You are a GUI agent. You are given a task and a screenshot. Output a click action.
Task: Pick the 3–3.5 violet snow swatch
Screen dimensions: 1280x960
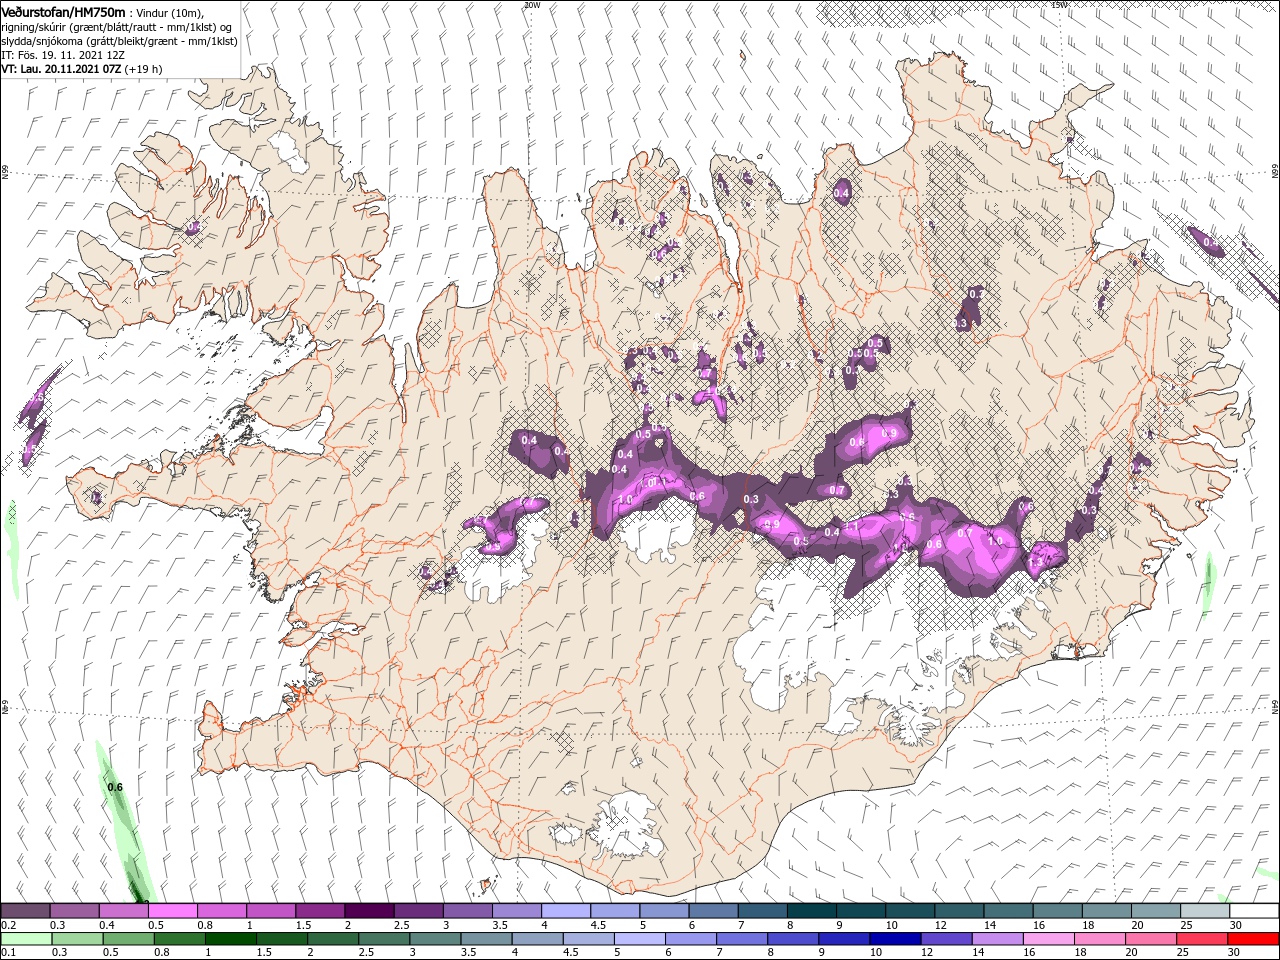pos(467,911)
